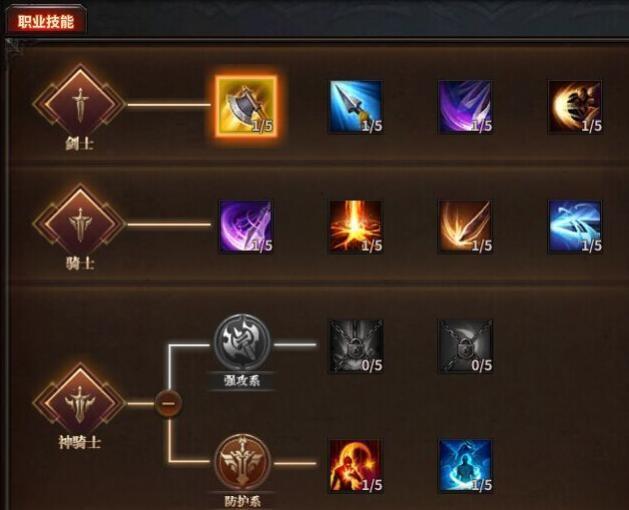Image resolution: width=629 pixels, height=510 pixels.
Task: Select the blue ice slash 骑士 skill
Action: click(575, 227)
